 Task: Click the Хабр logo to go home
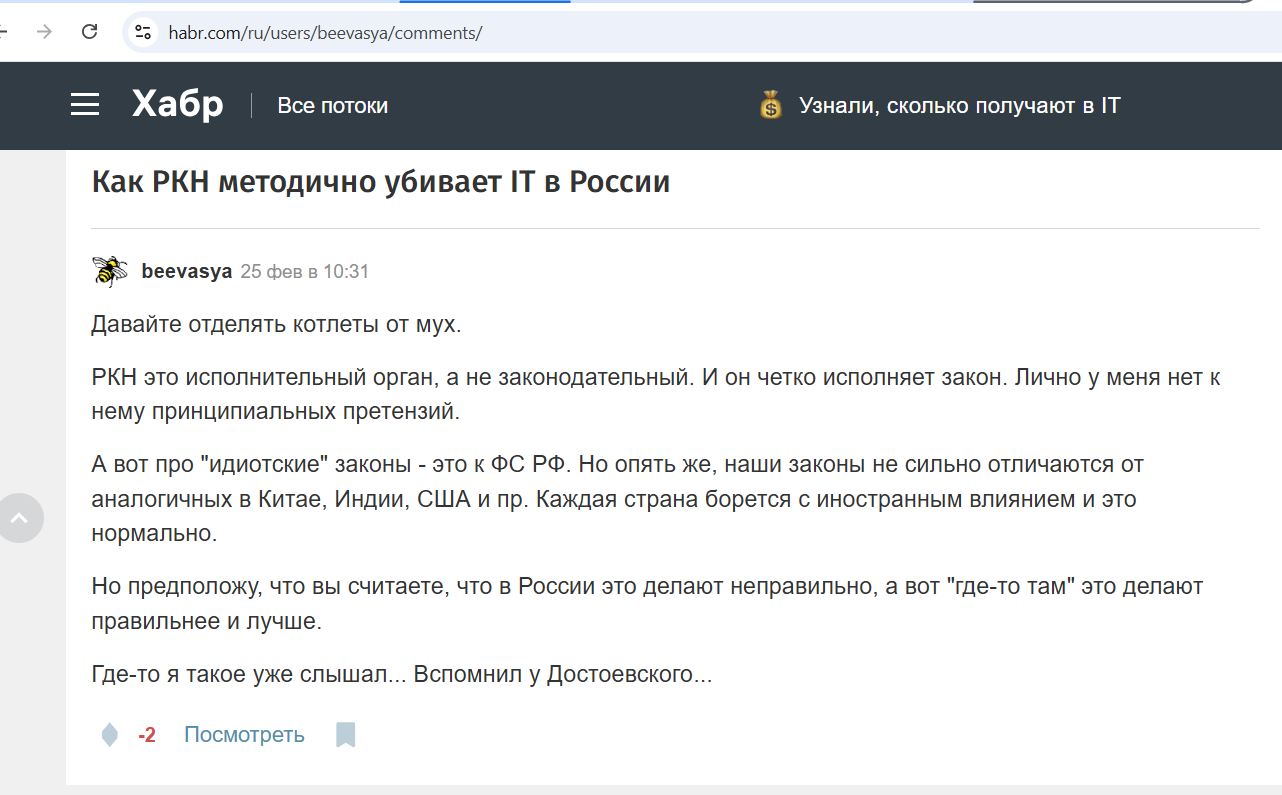(x=177, y=104)
